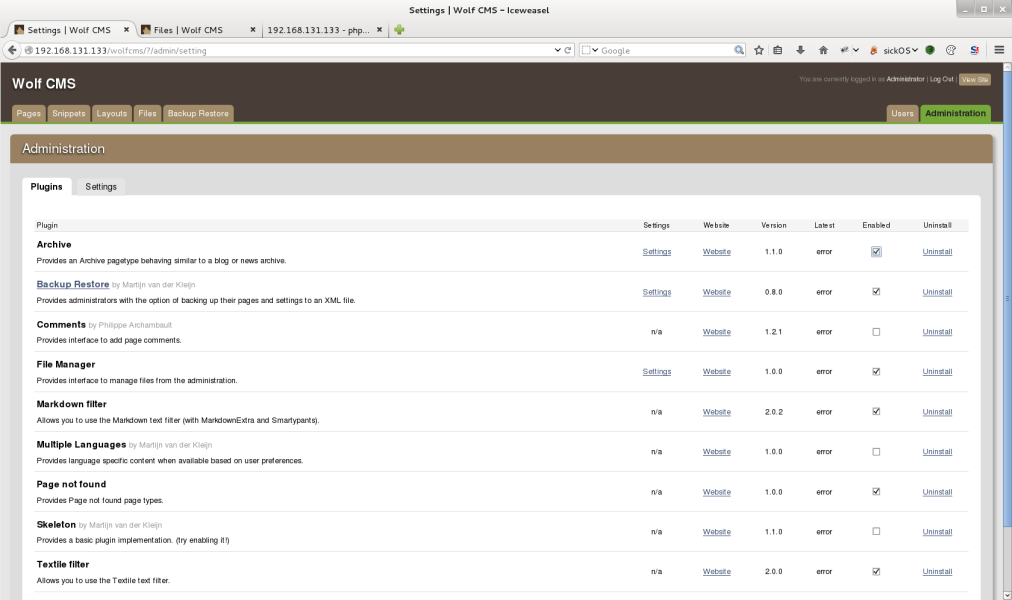Click the scrollbar up arrow
The width and height of the screenshot is (1012, 600).
pyautogui.click(x=1007, y=66)
